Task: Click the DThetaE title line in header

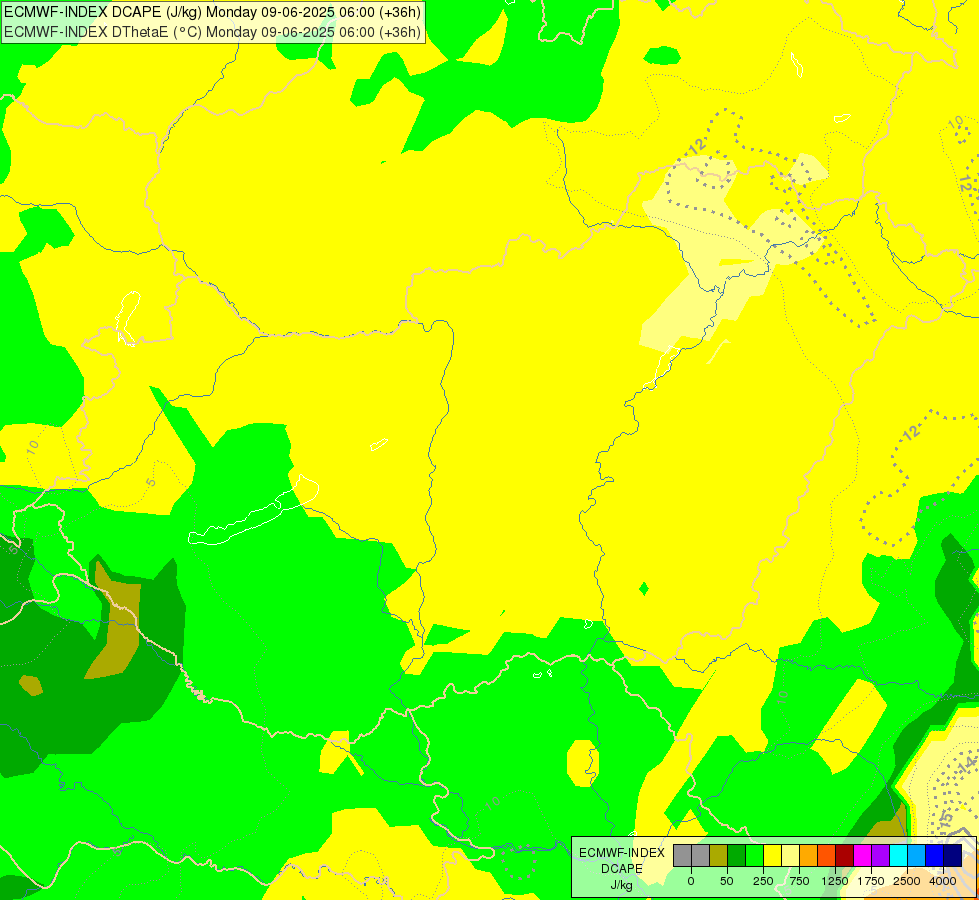Action: pos(212,32)
